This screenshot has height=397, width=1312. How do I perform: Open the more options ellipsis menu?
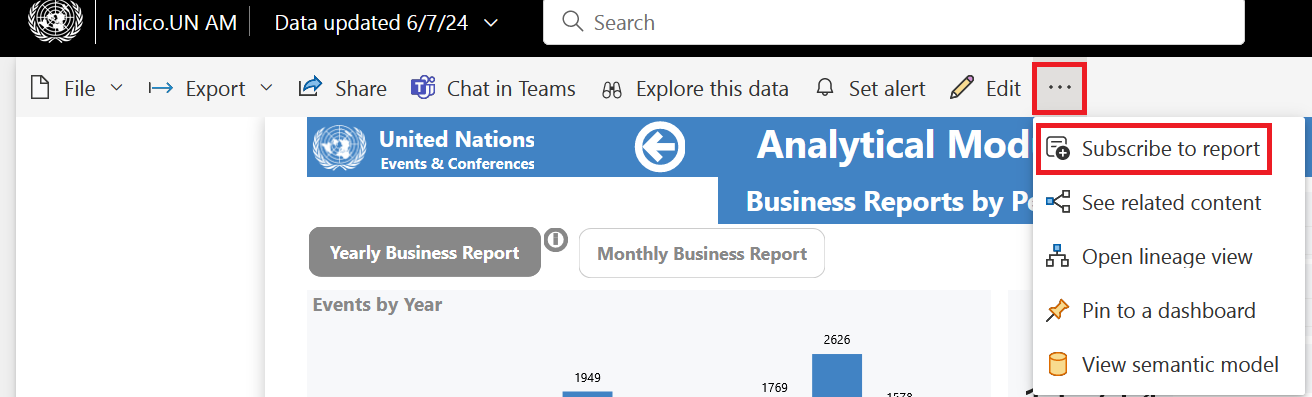tap(1060, 87)
